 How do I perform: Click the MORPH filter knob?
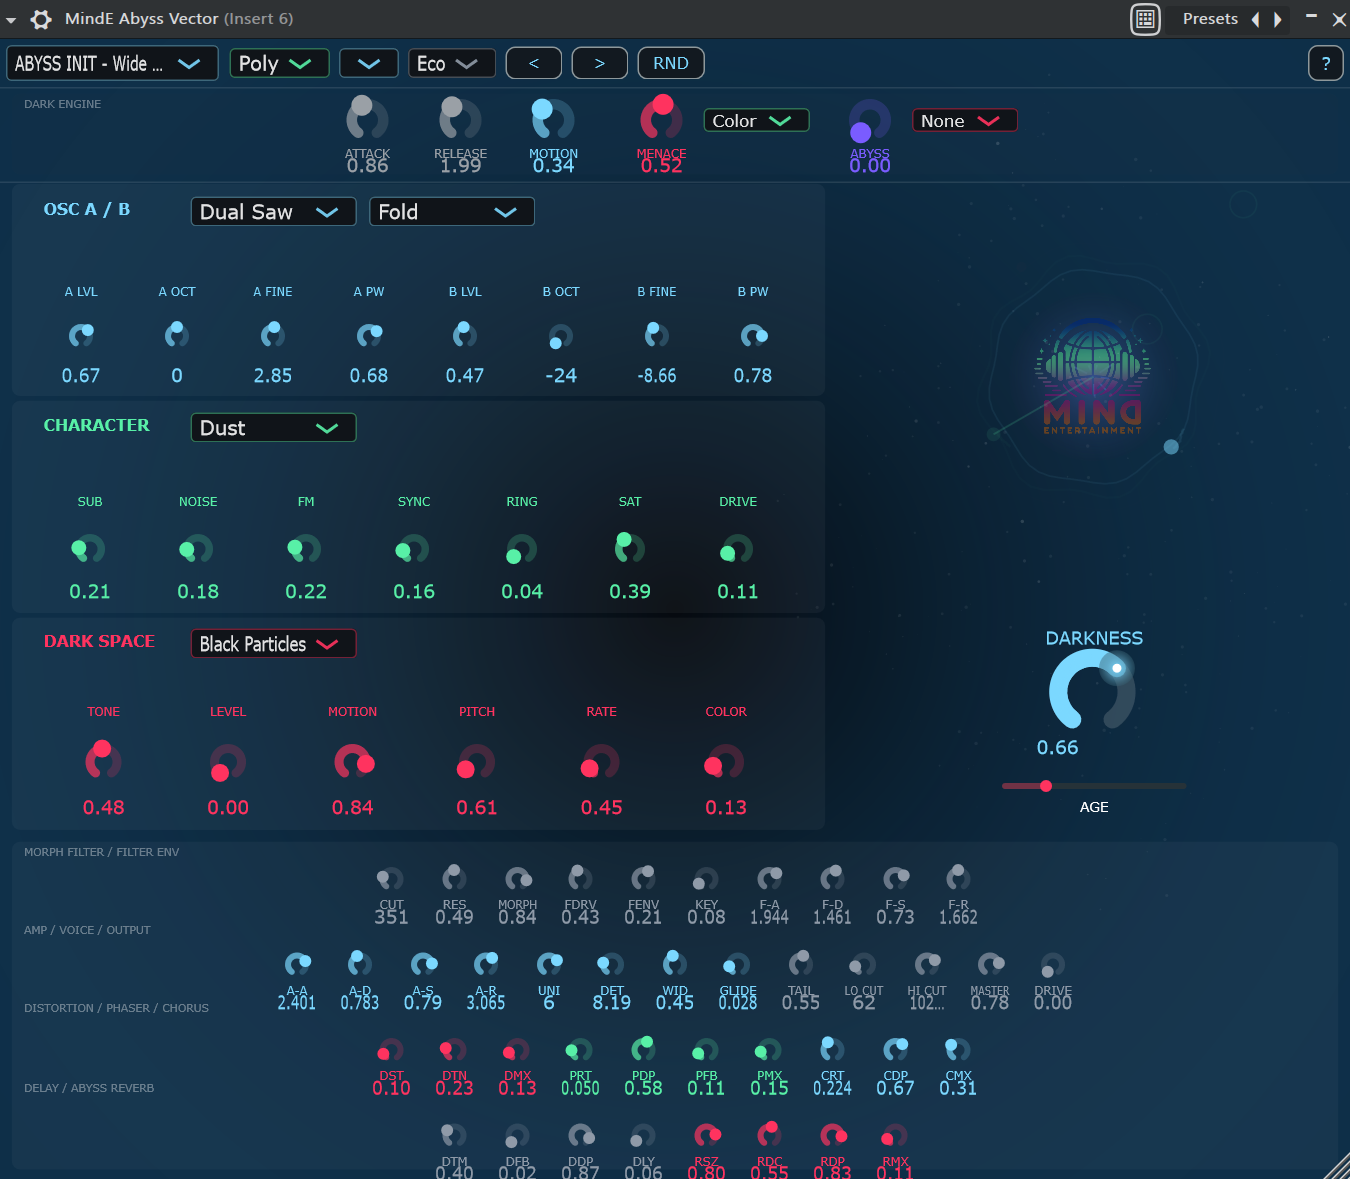[x=517, y=879]
